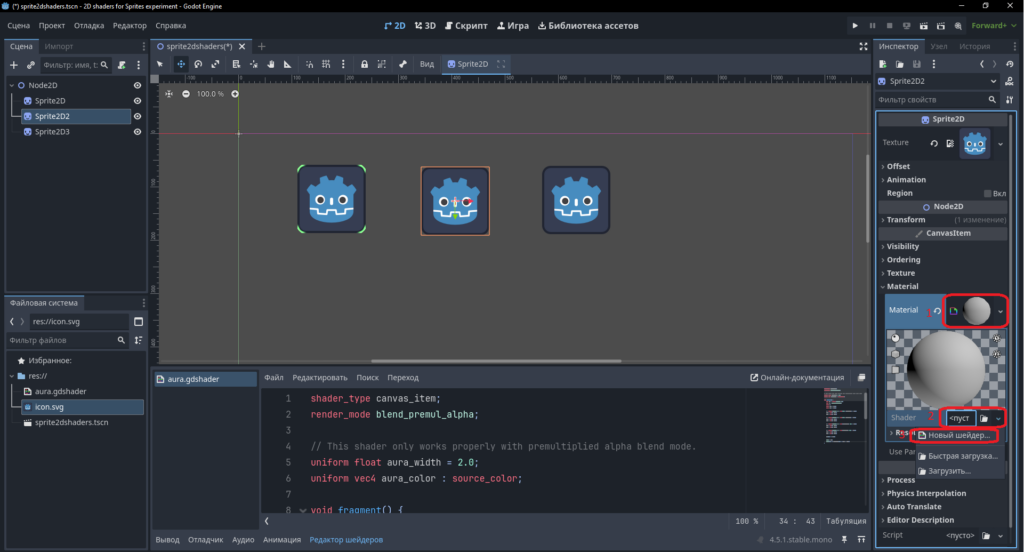Center the viewport view icon
Image resolution: width=1024 pixels, height=552 pixels.
(169, 94)
